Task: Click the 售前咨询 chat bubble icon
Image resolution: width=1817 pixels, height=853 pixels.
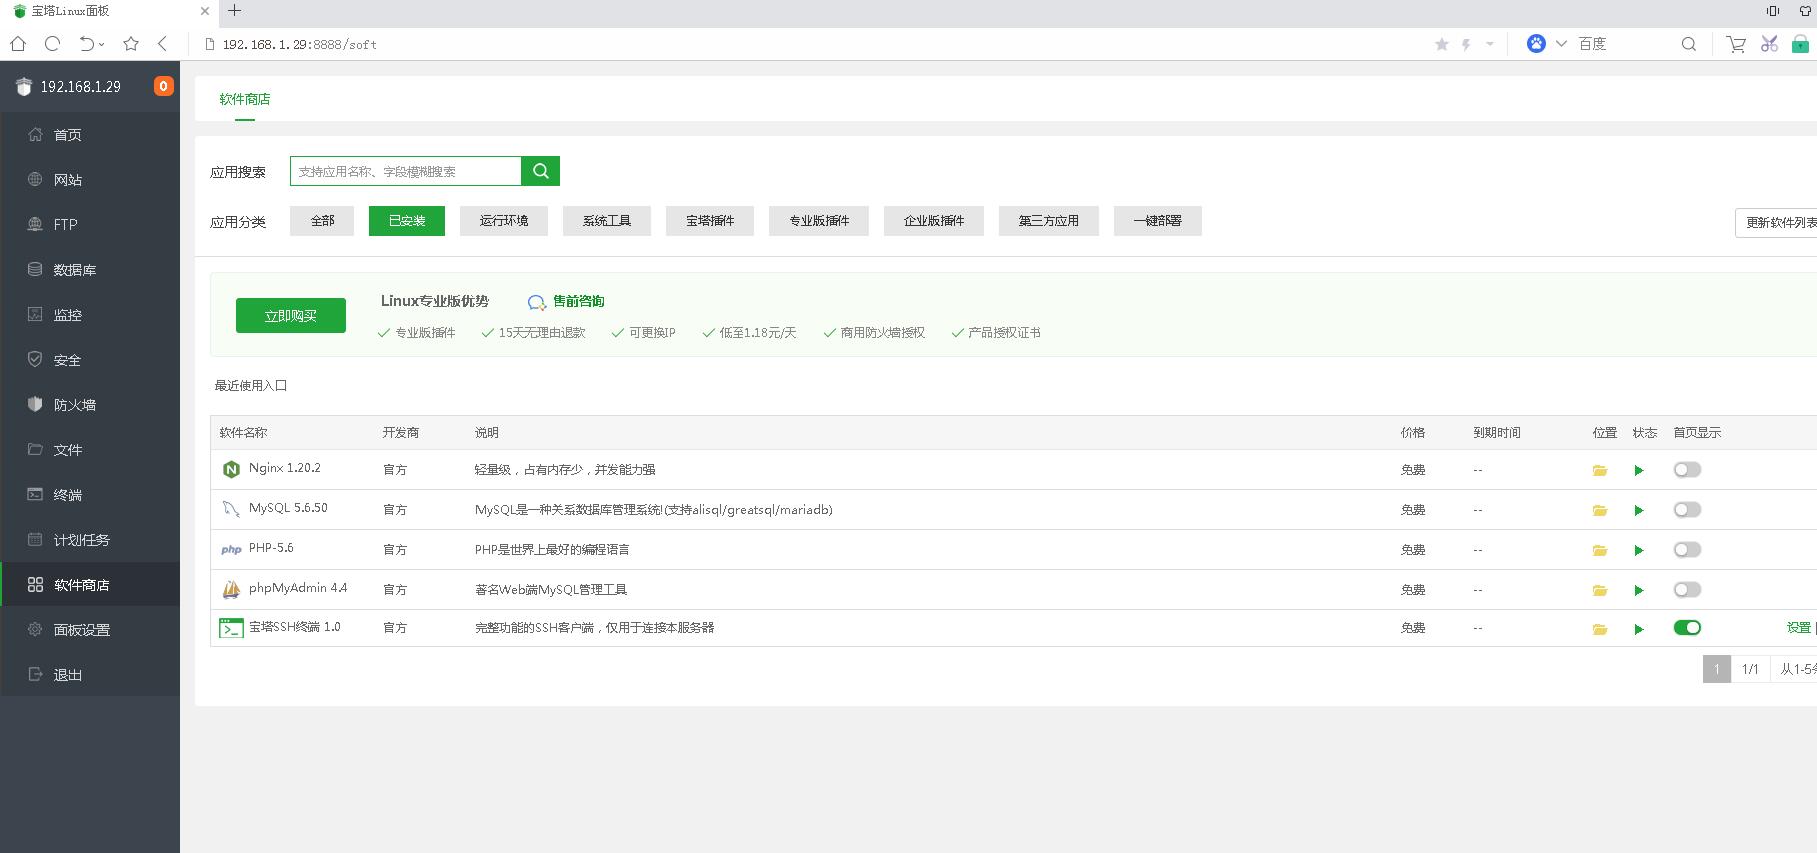Action: click(537, 302)
